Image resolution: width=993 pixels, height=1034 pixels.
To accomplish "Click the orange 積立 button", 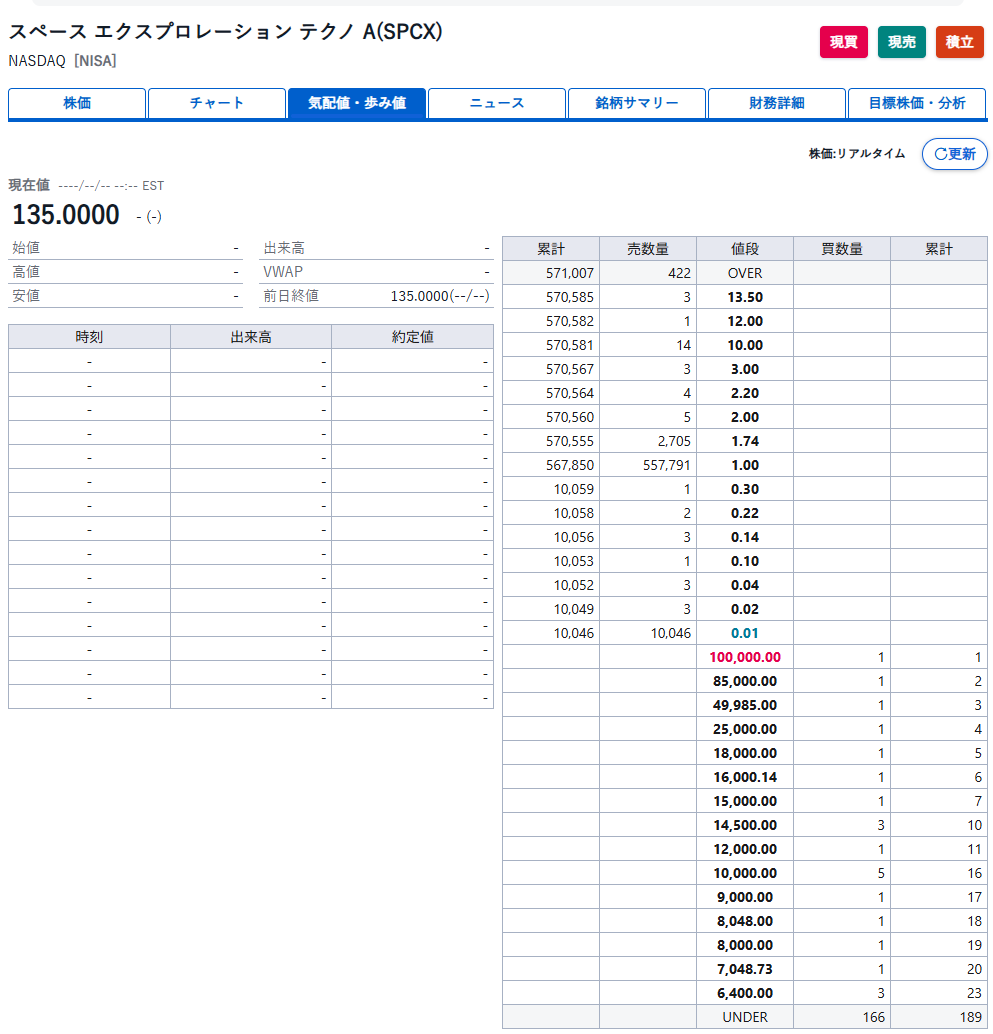I will pyautogui.click(x=959, y=42).
